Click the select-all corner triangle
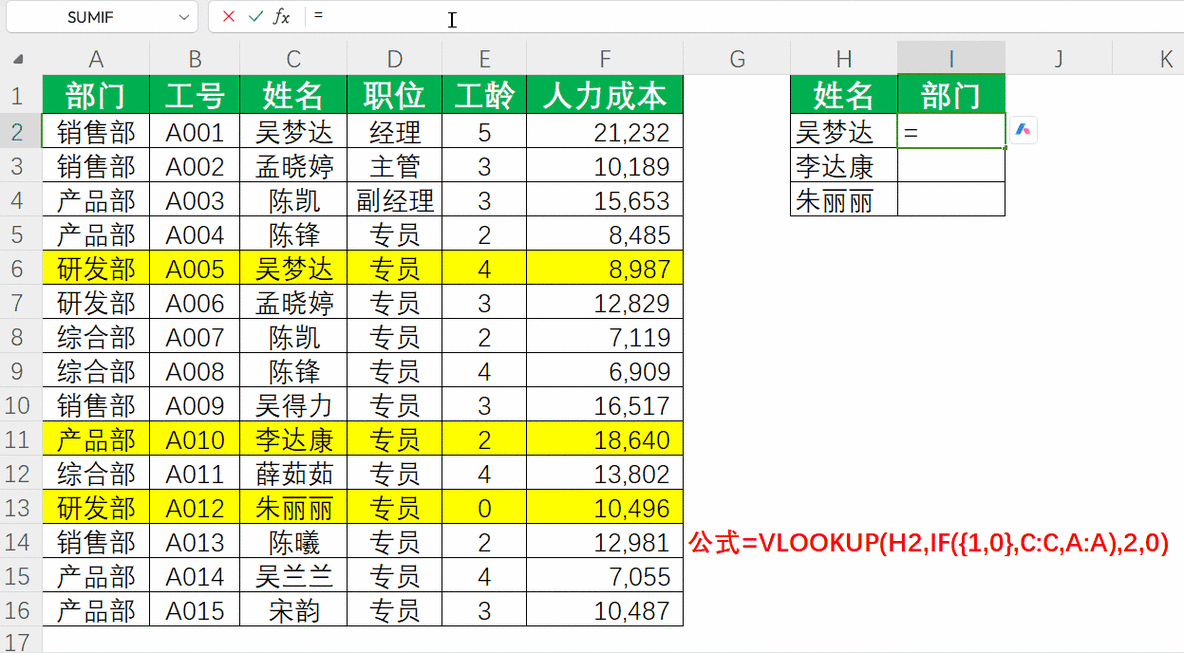This screenshot has width=1184, height=653. (18, 59)
